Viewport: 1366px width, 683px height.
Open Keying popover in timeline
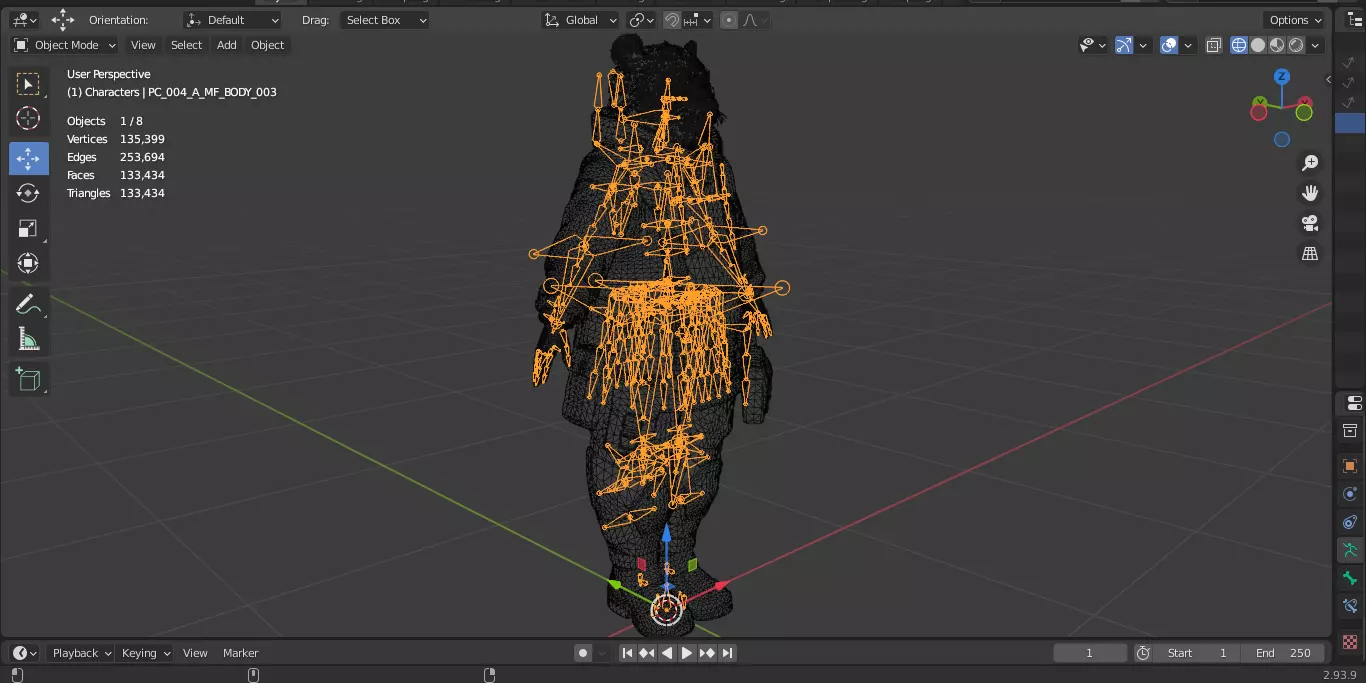[x=145, y=653]
